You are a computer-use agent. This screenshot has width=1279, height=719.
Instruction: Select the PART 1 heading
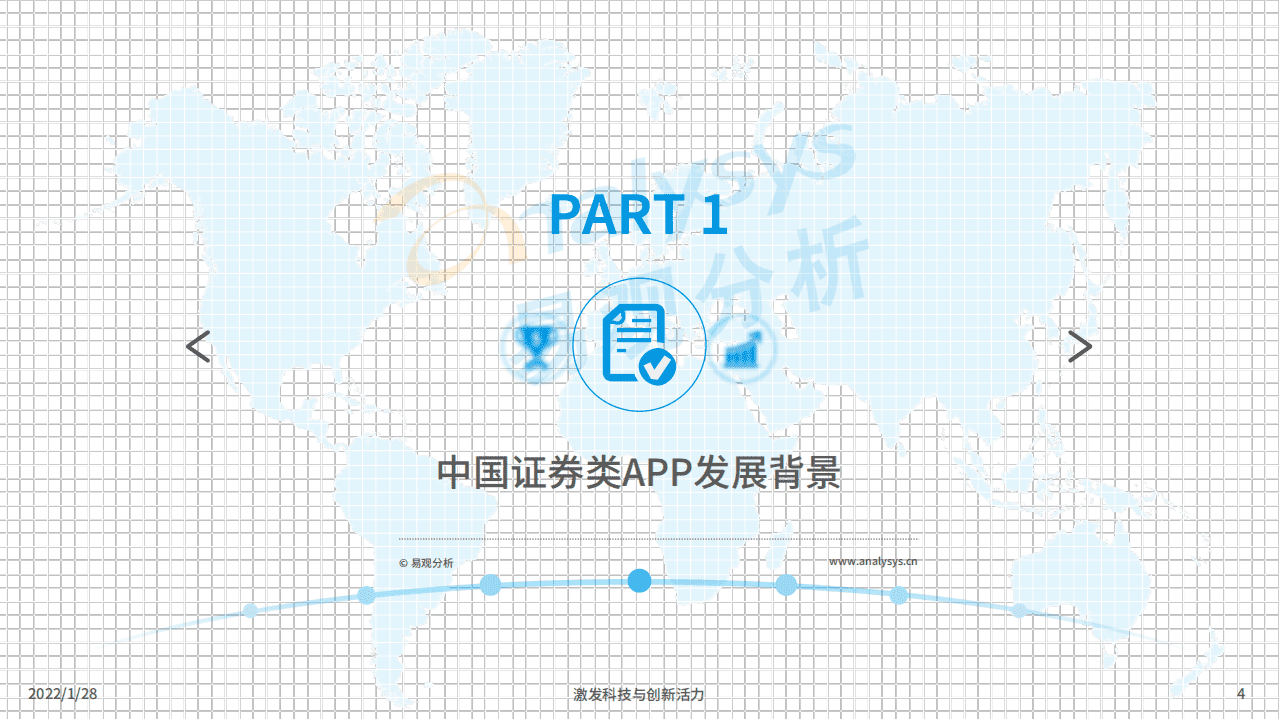point(640,216)
